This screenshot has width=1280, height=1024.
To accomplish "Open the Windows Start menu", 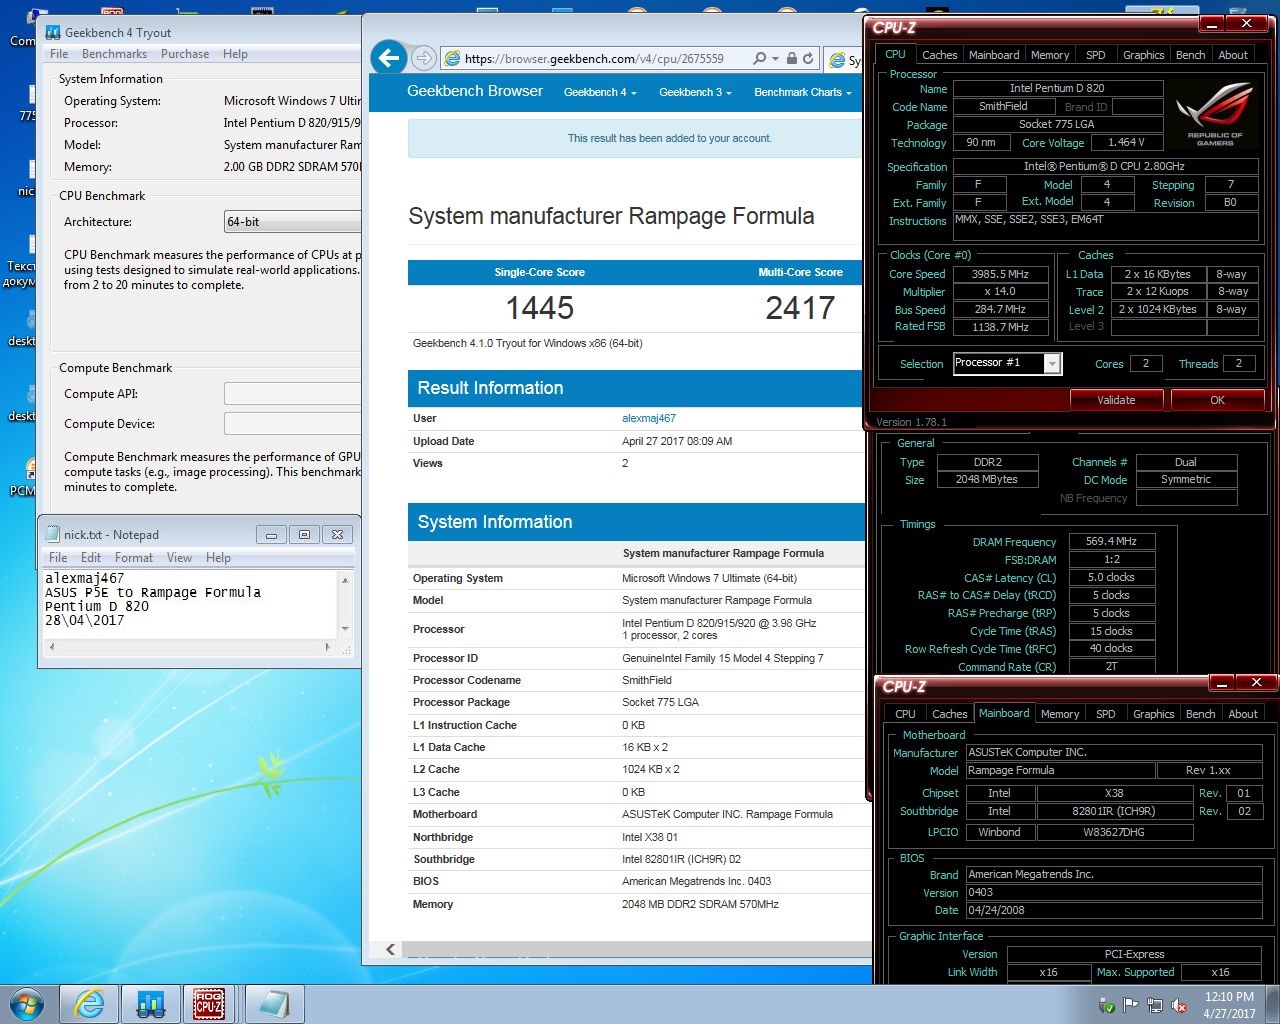I will coord(26,1004).
